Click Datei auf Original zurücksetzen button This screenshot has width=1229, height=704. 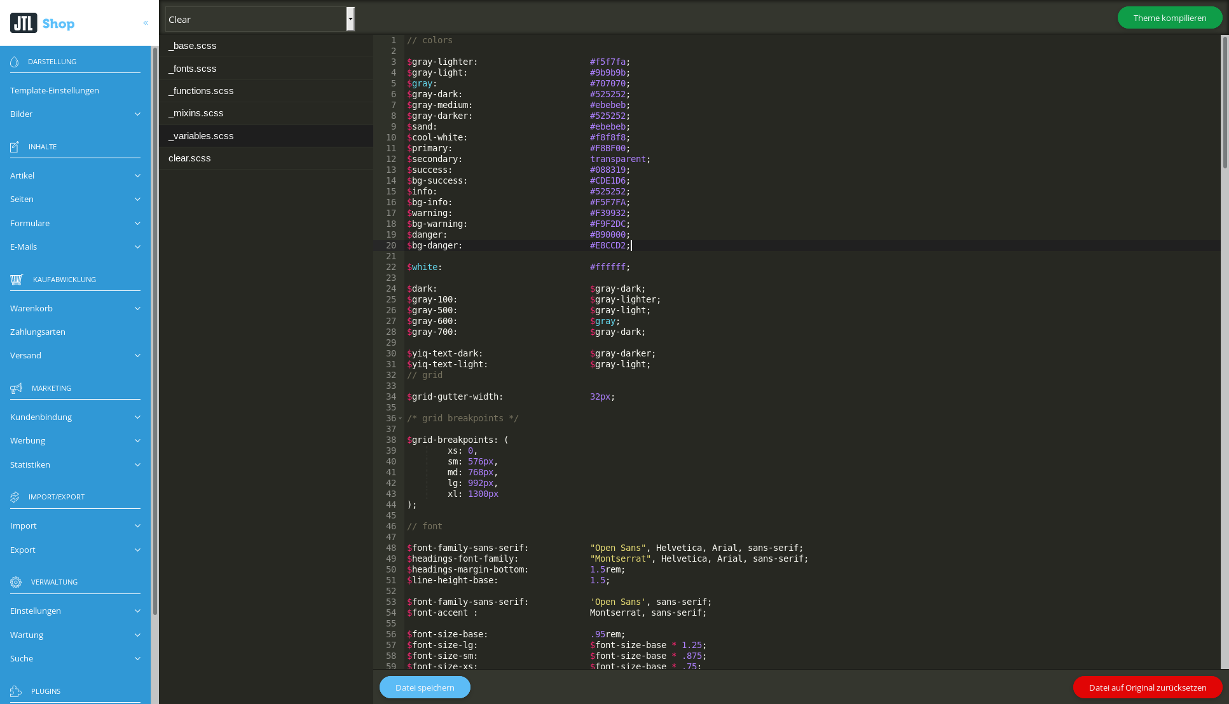click(x=1147, y=687)
